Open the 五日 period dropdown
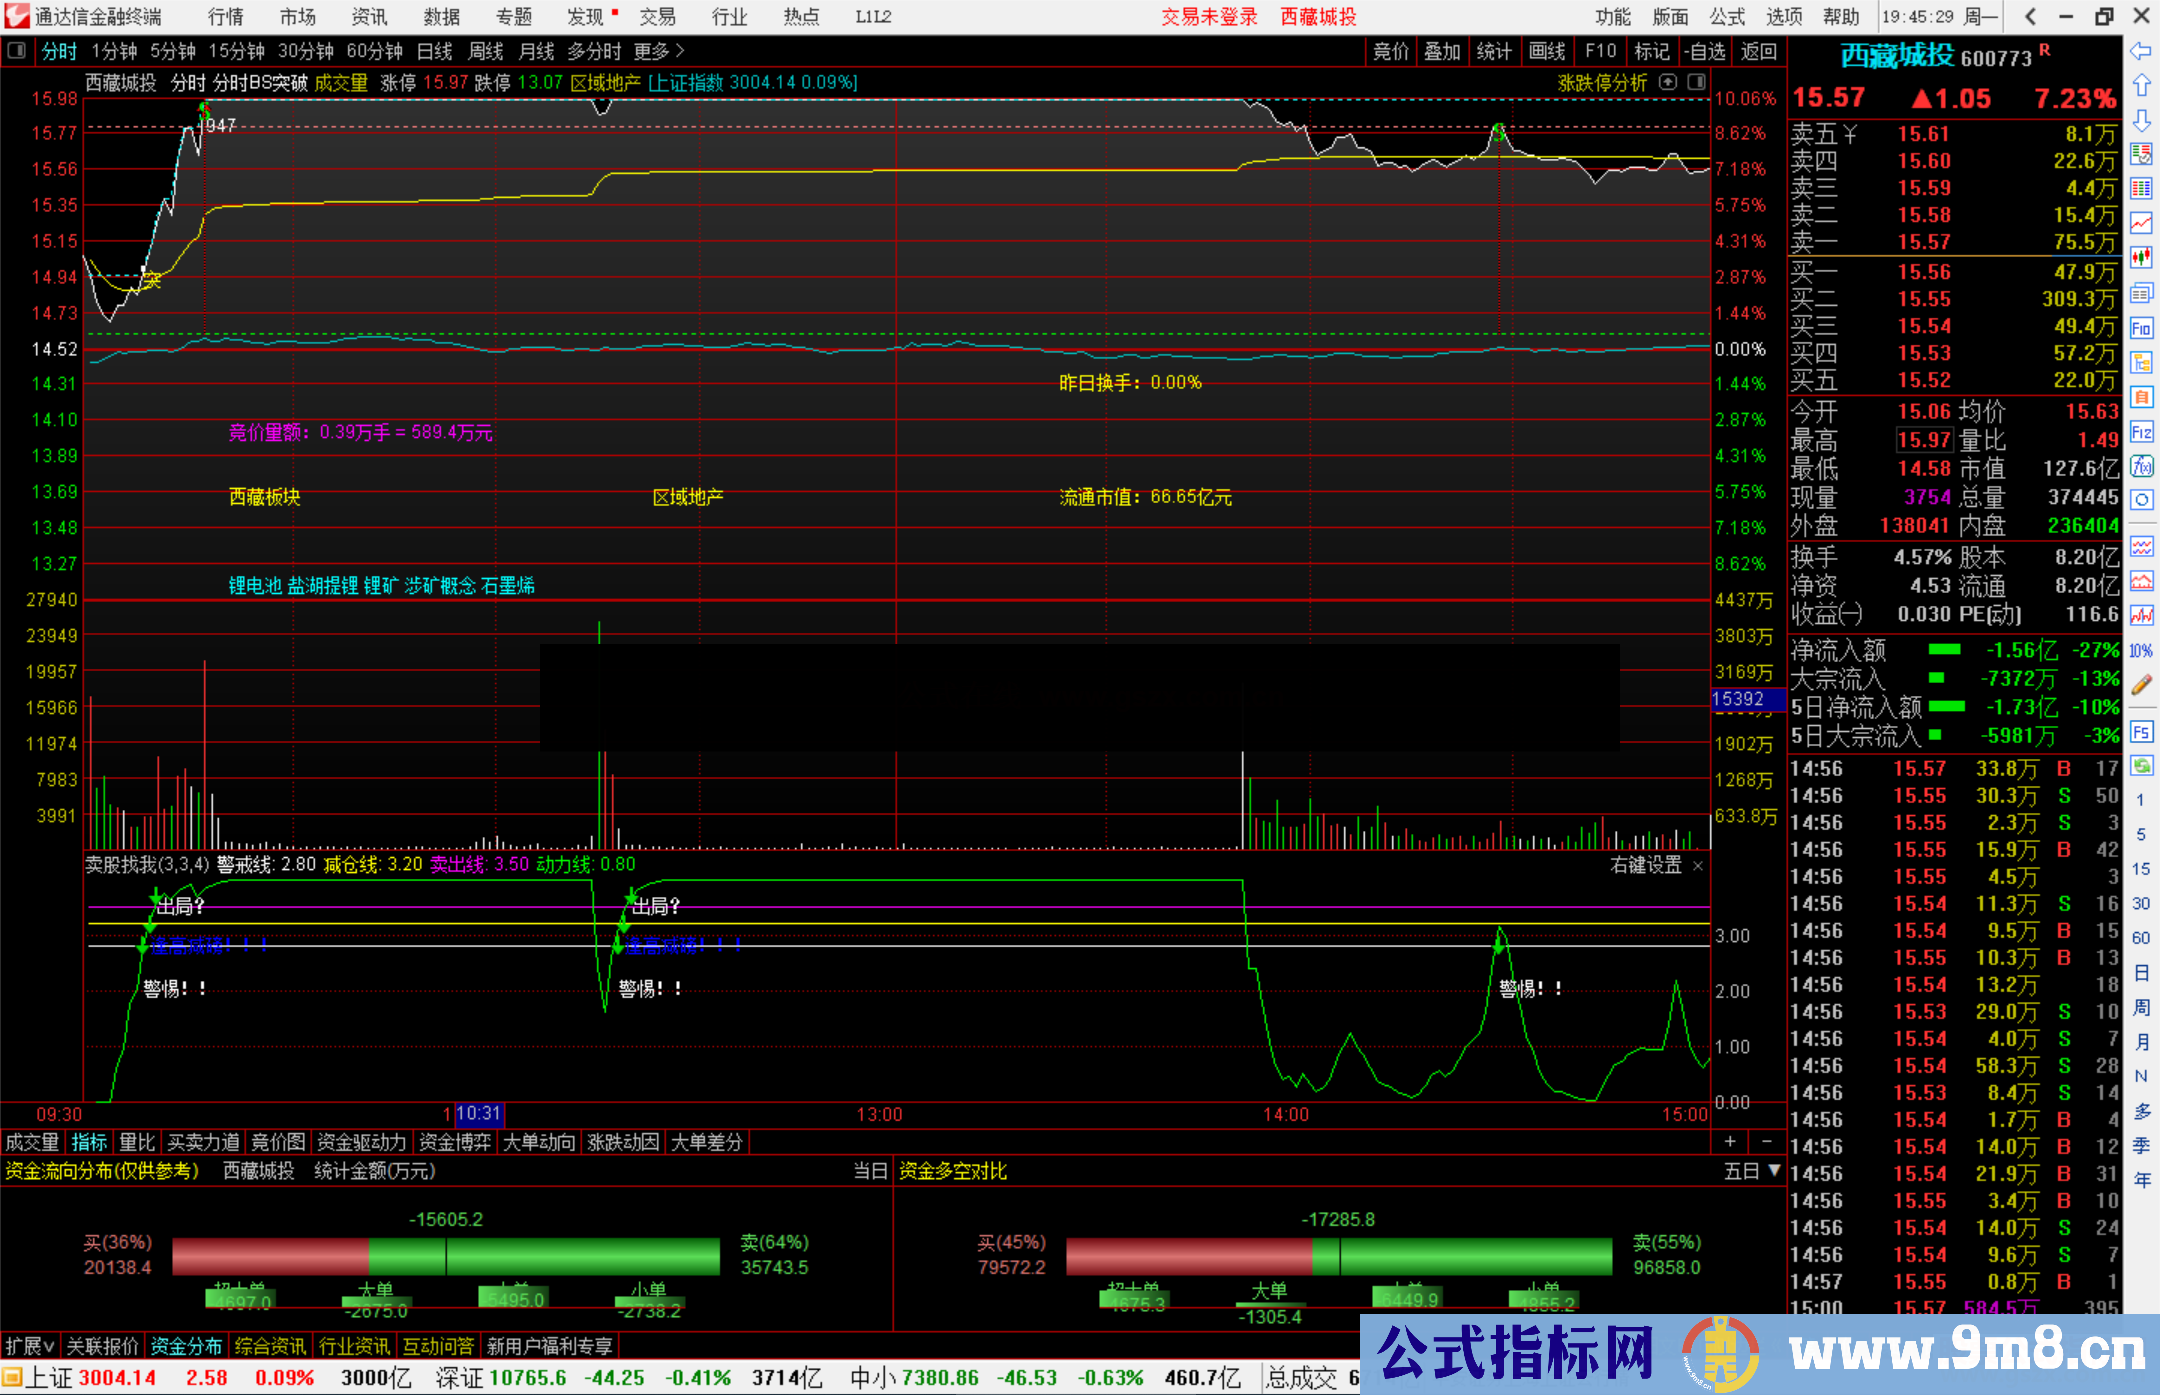This screenshot has width=2160, height=1395. pos(1752,1171)
